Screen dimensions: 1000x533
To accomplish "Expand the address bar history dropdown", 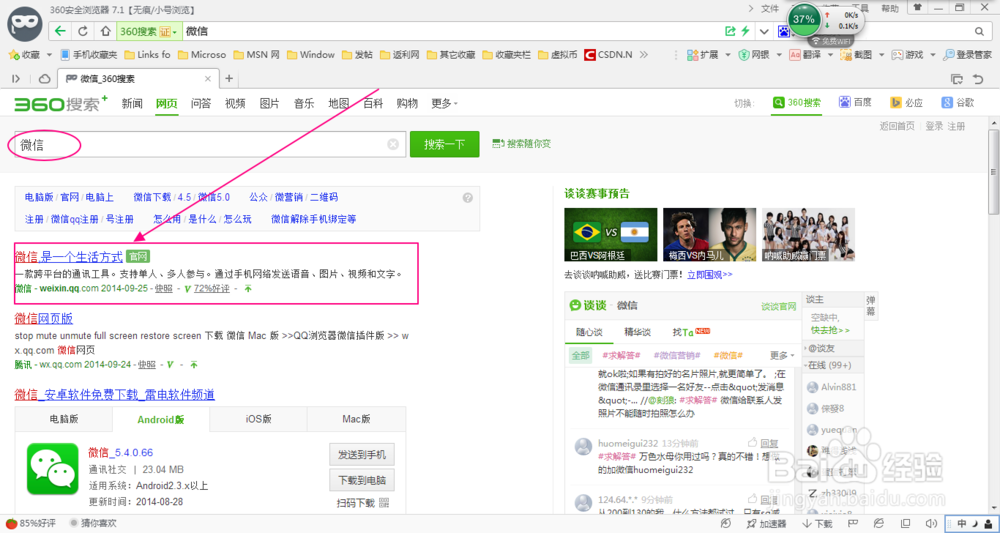I will tap(764, 31).
